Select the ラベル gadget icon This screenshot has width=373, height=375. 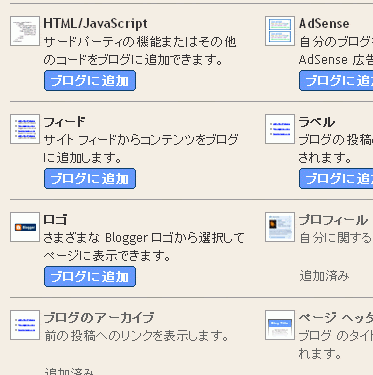coord(280,129)
